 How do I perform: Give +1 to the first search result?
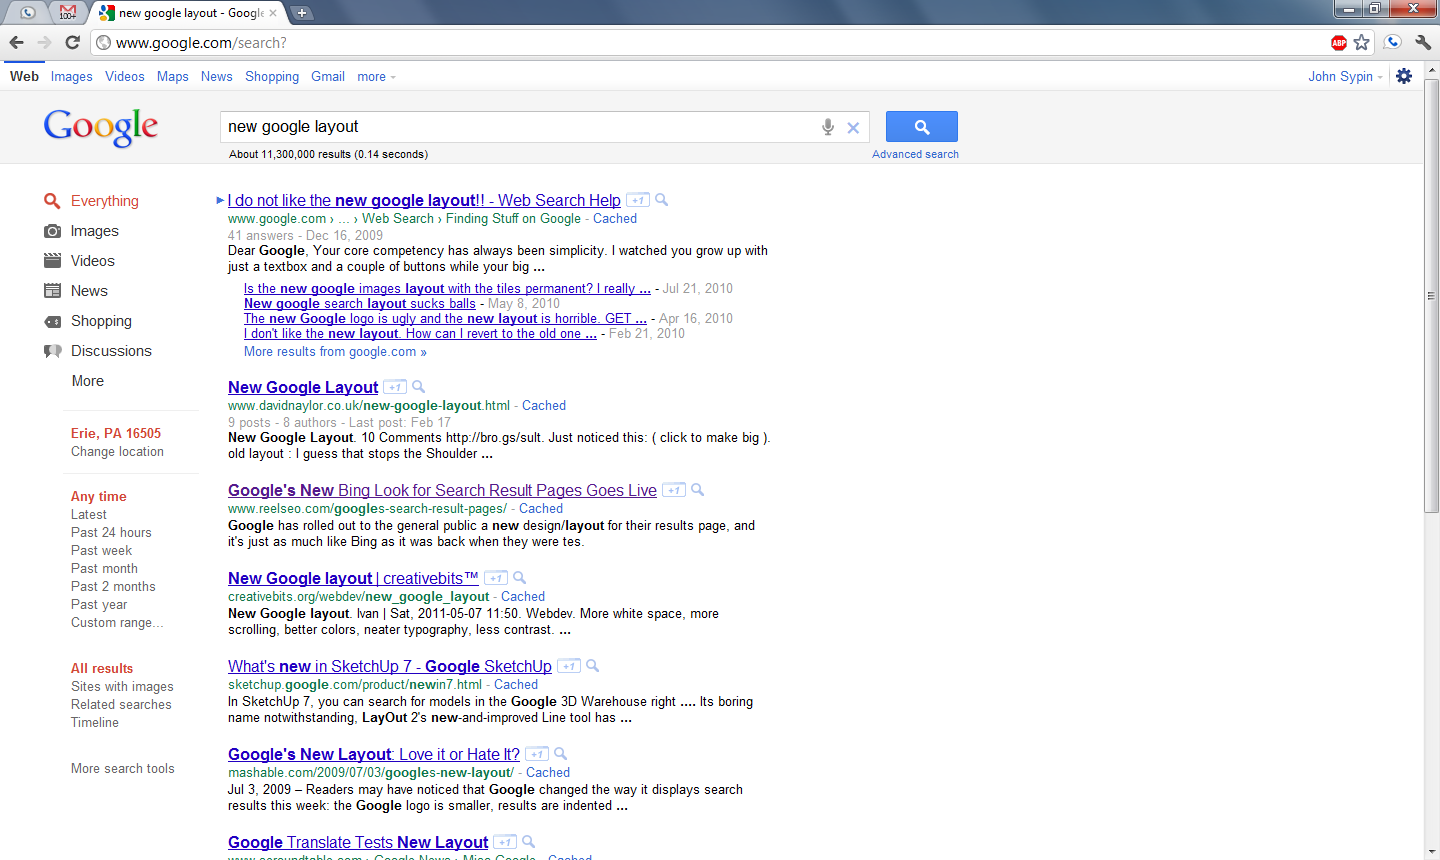coord(637,199)
